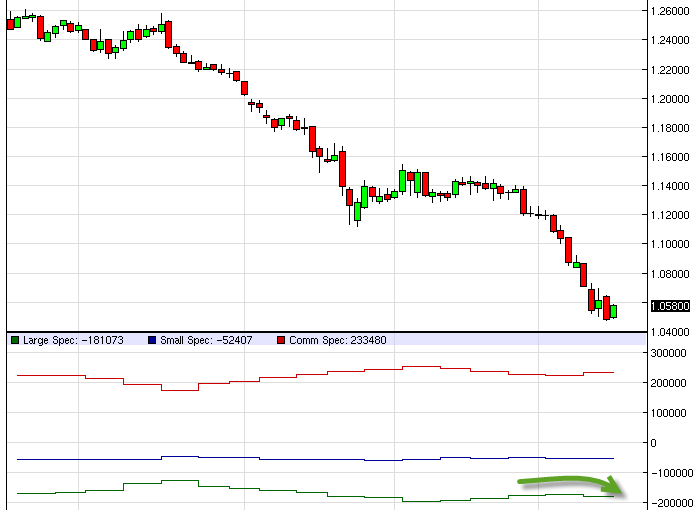Click the 1.20000 price axis label
699x510 pixels.
tap(670, 99)
